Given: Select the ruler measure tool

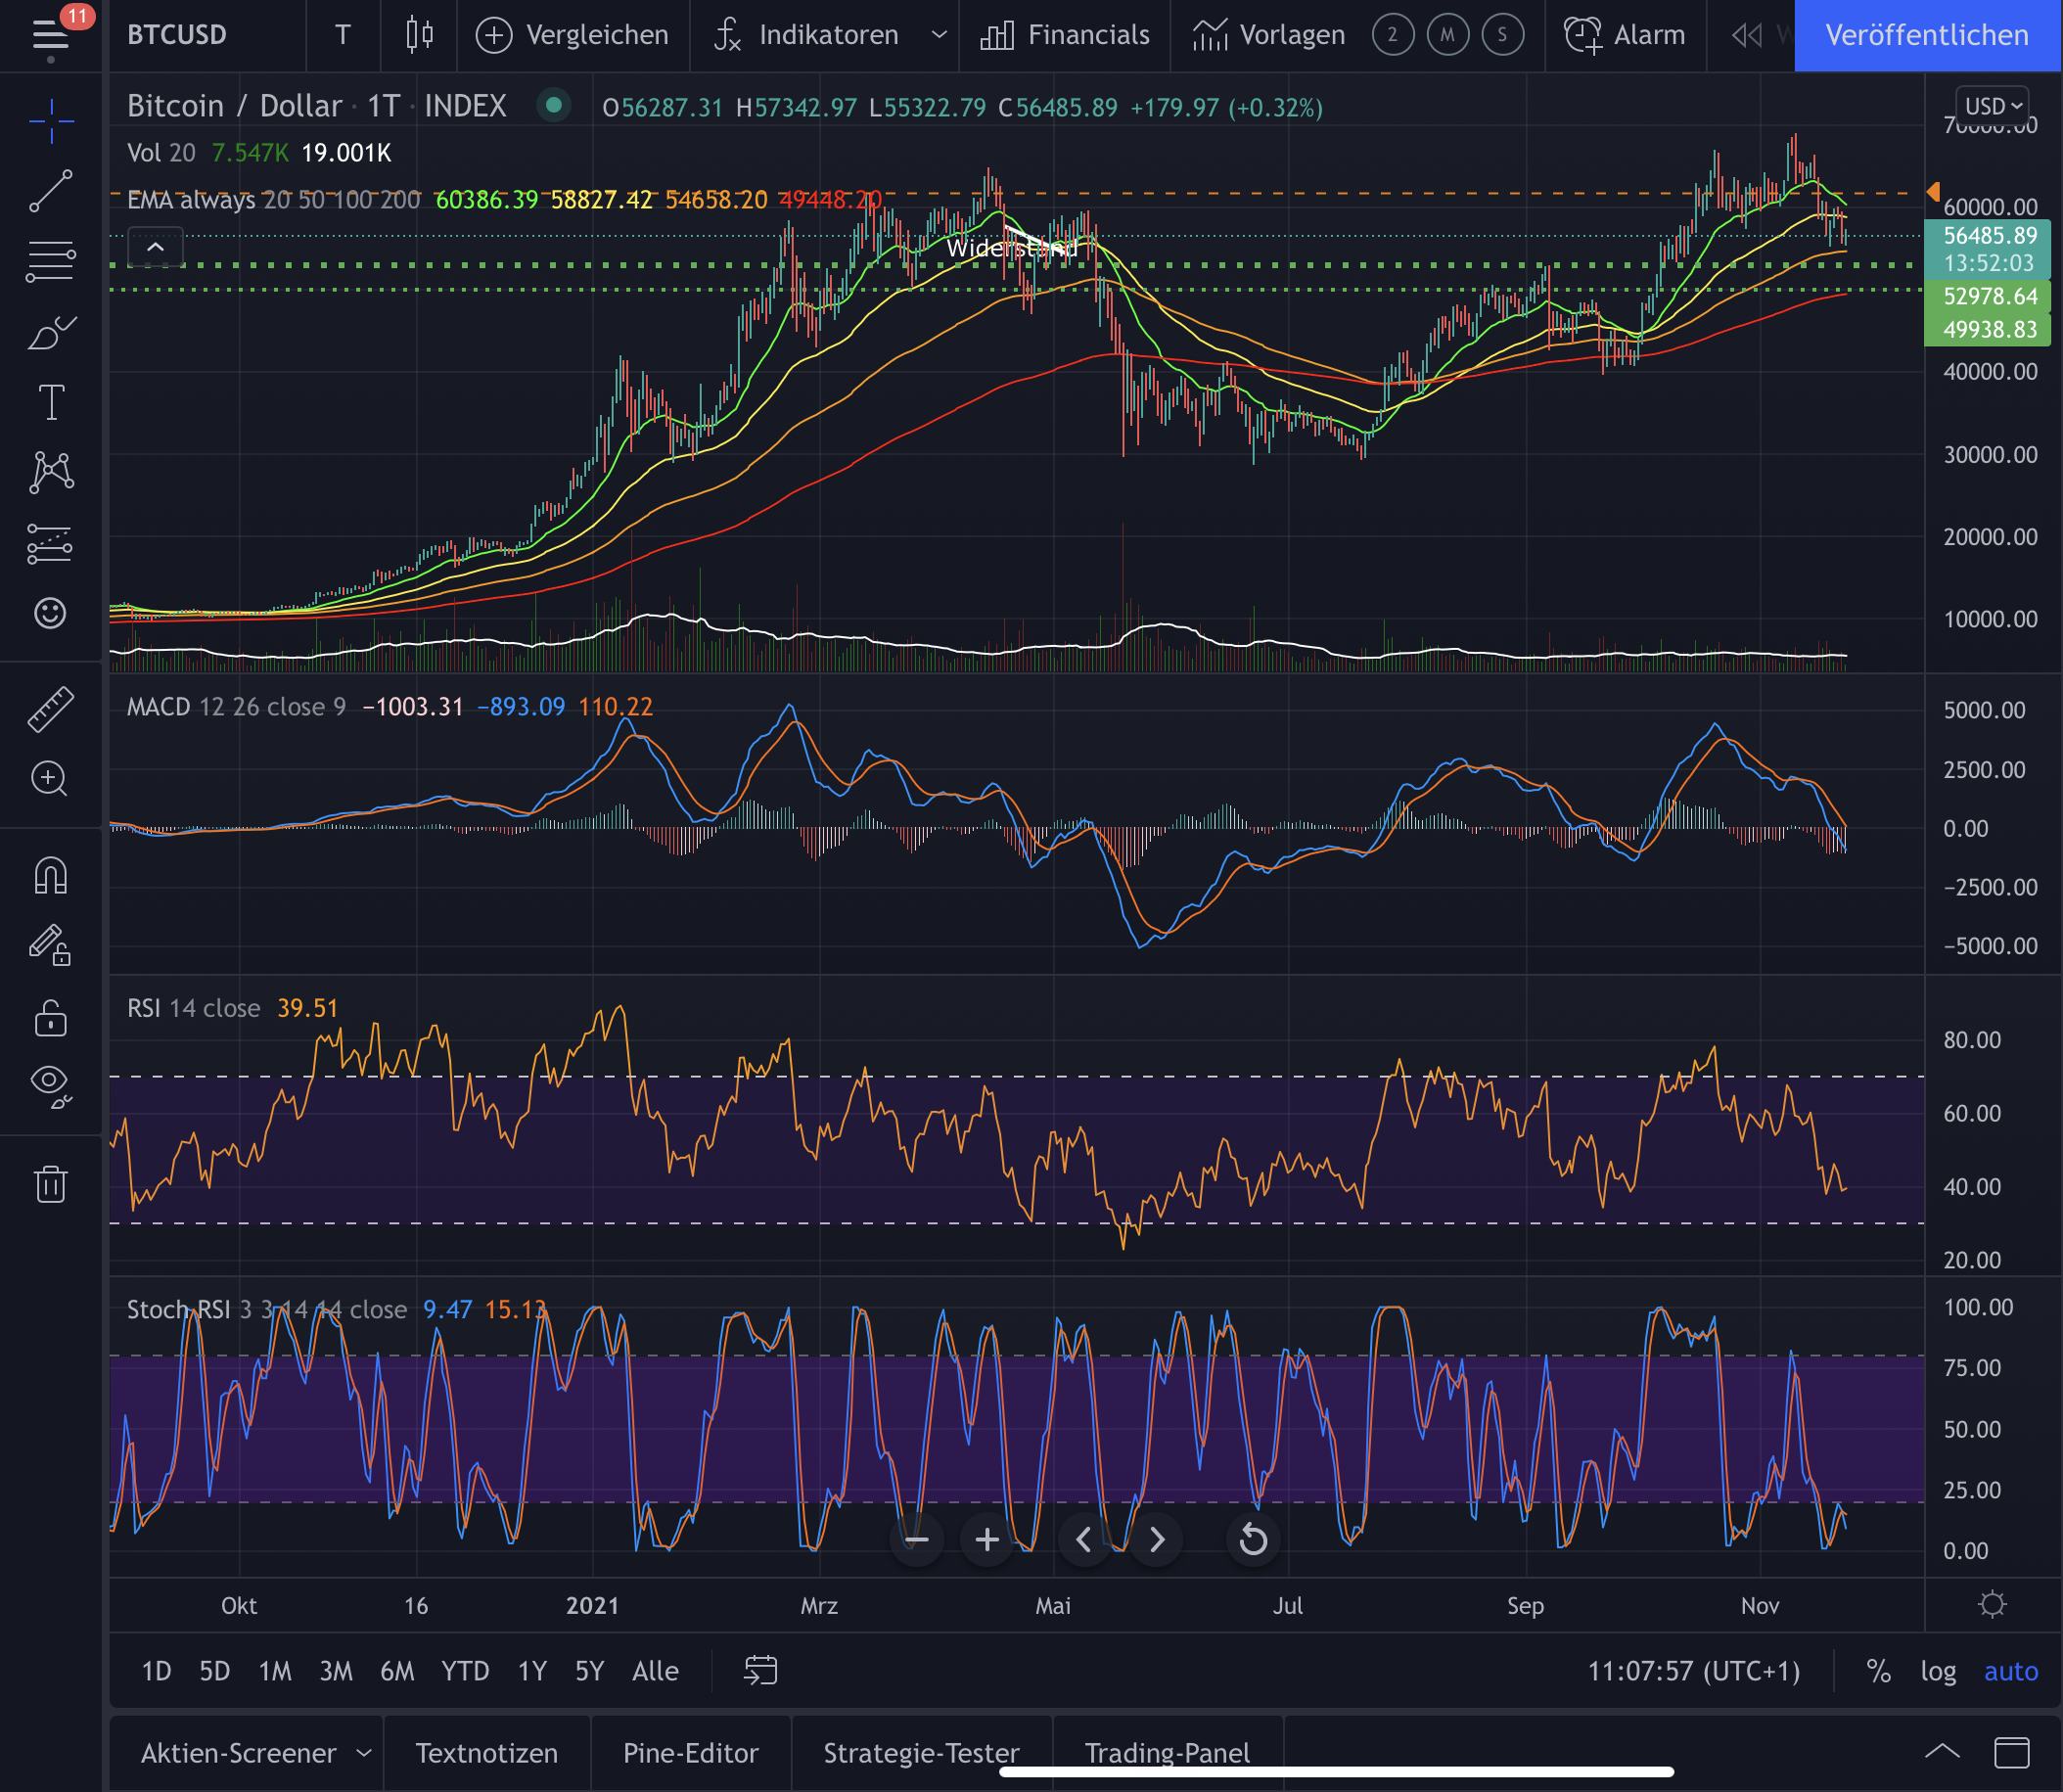Looking at the screenshot, I should click(51, 708).
